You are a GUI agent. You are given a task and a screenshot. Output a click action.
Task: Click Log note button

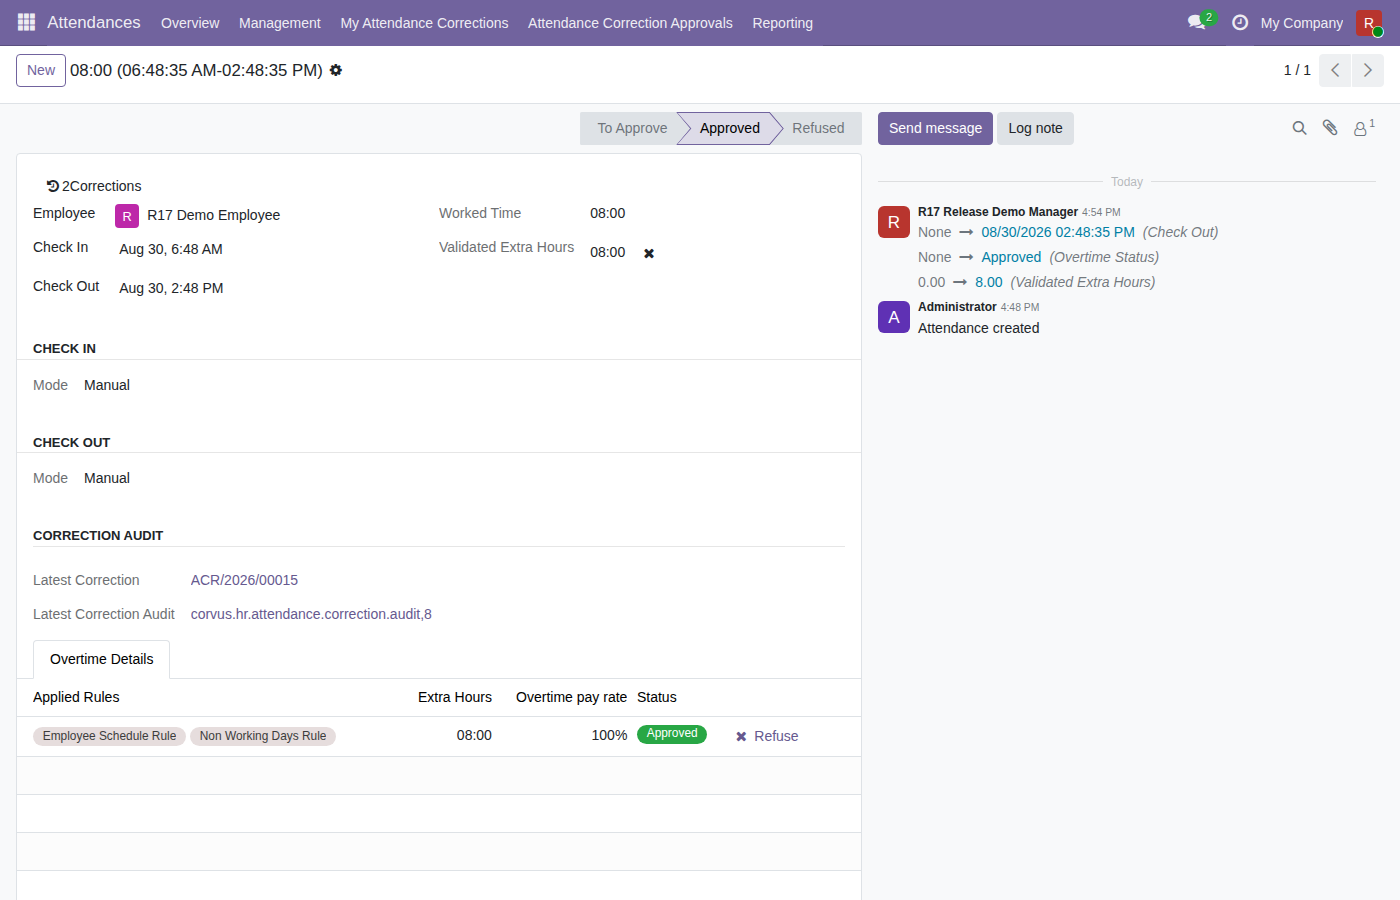point(1035,128)
